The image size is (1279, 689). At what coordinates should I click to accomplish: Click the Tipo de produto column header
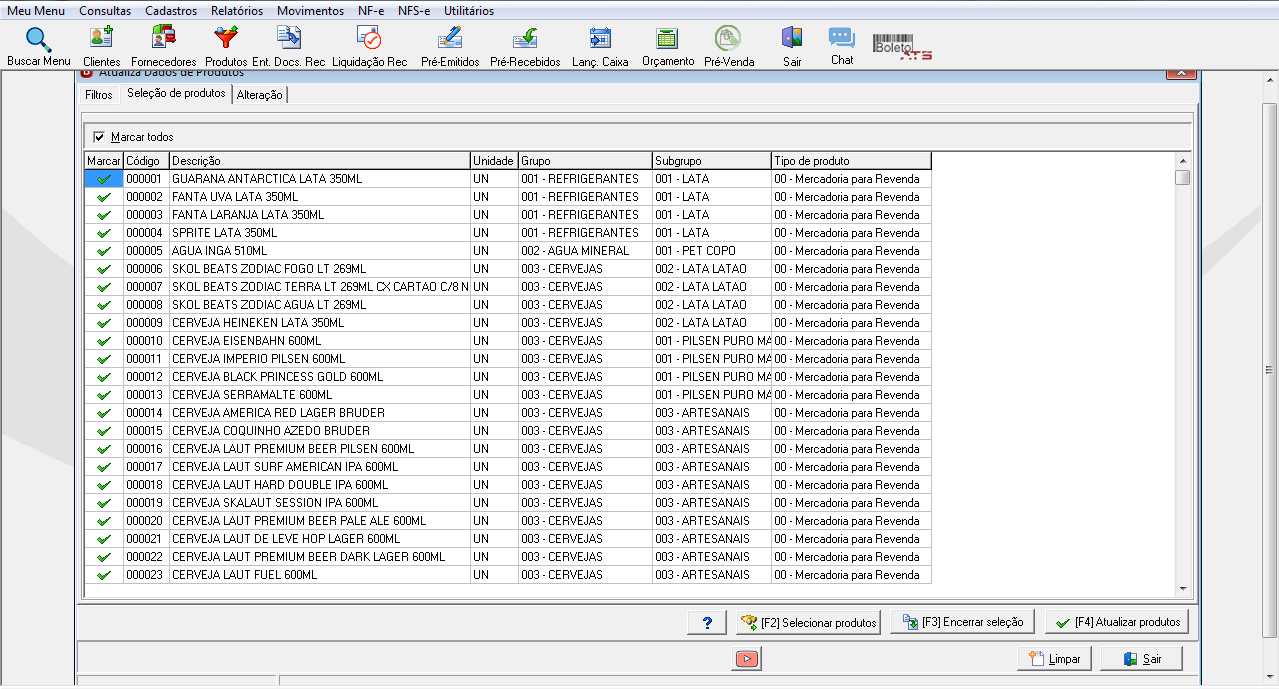(x=851, y=161)
